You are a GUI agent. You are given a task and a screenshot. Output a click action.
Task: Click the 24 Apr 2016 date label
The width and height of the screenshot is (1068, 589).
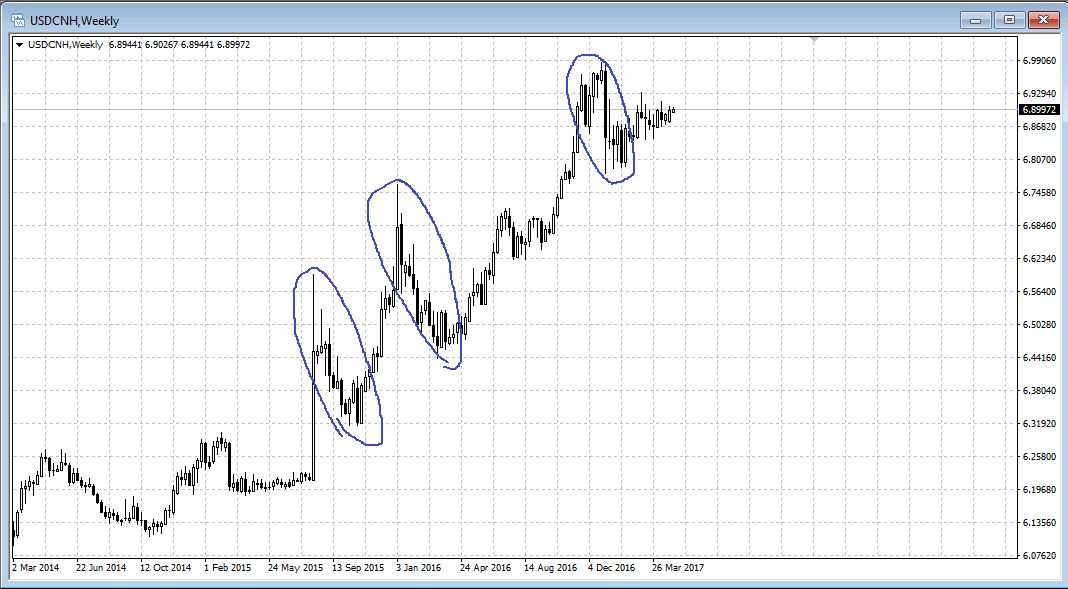(x=485, y=568)
